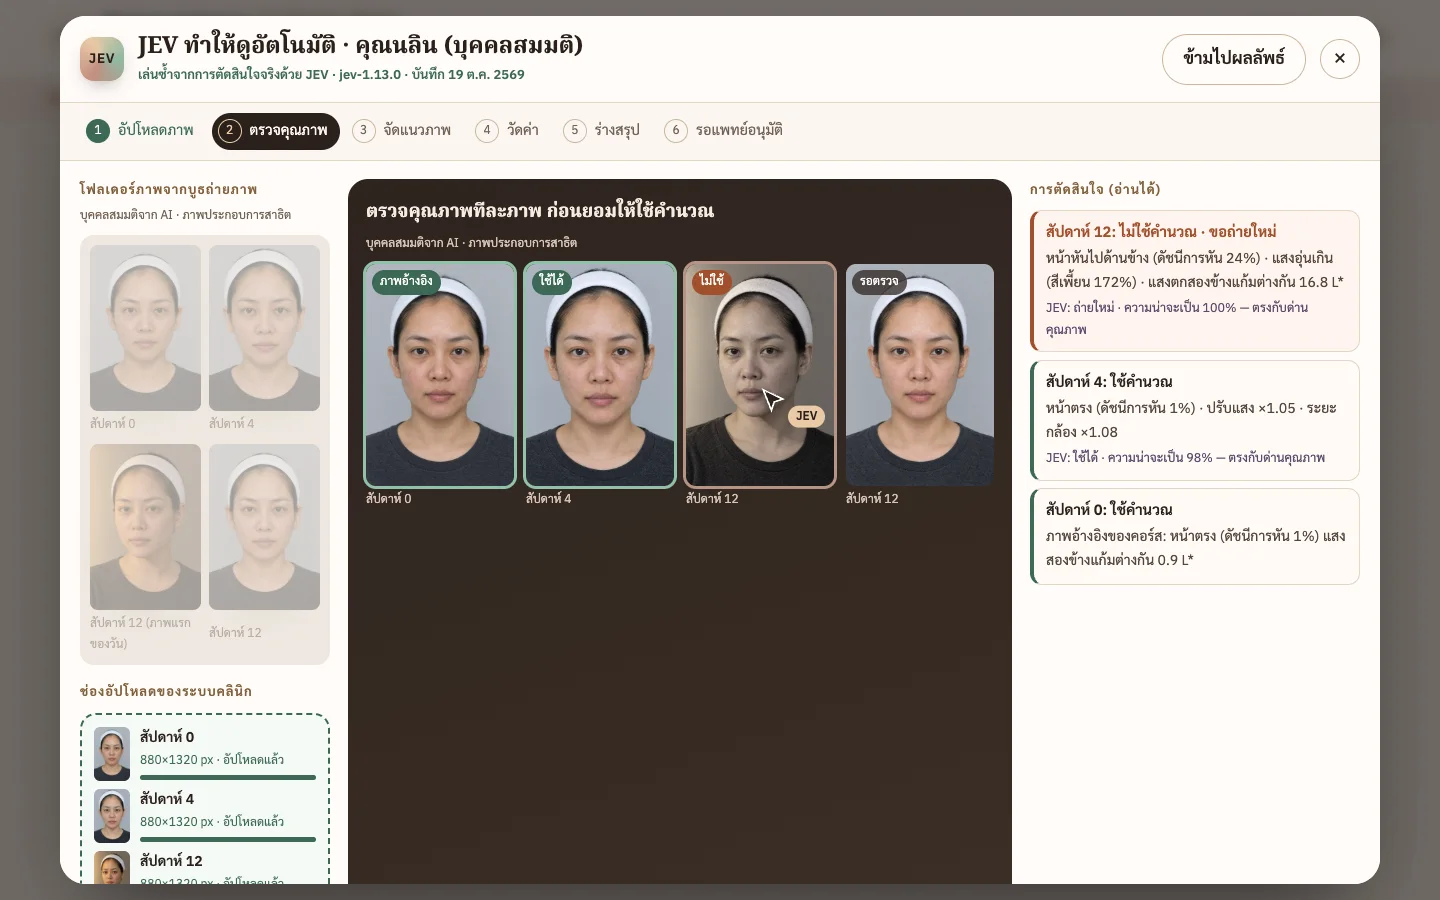Screen dimensions: 1440x900
Task: Click the heading ช่องอัปโหลดของระบบคลินิก
Action: click(x=166, y=691)
